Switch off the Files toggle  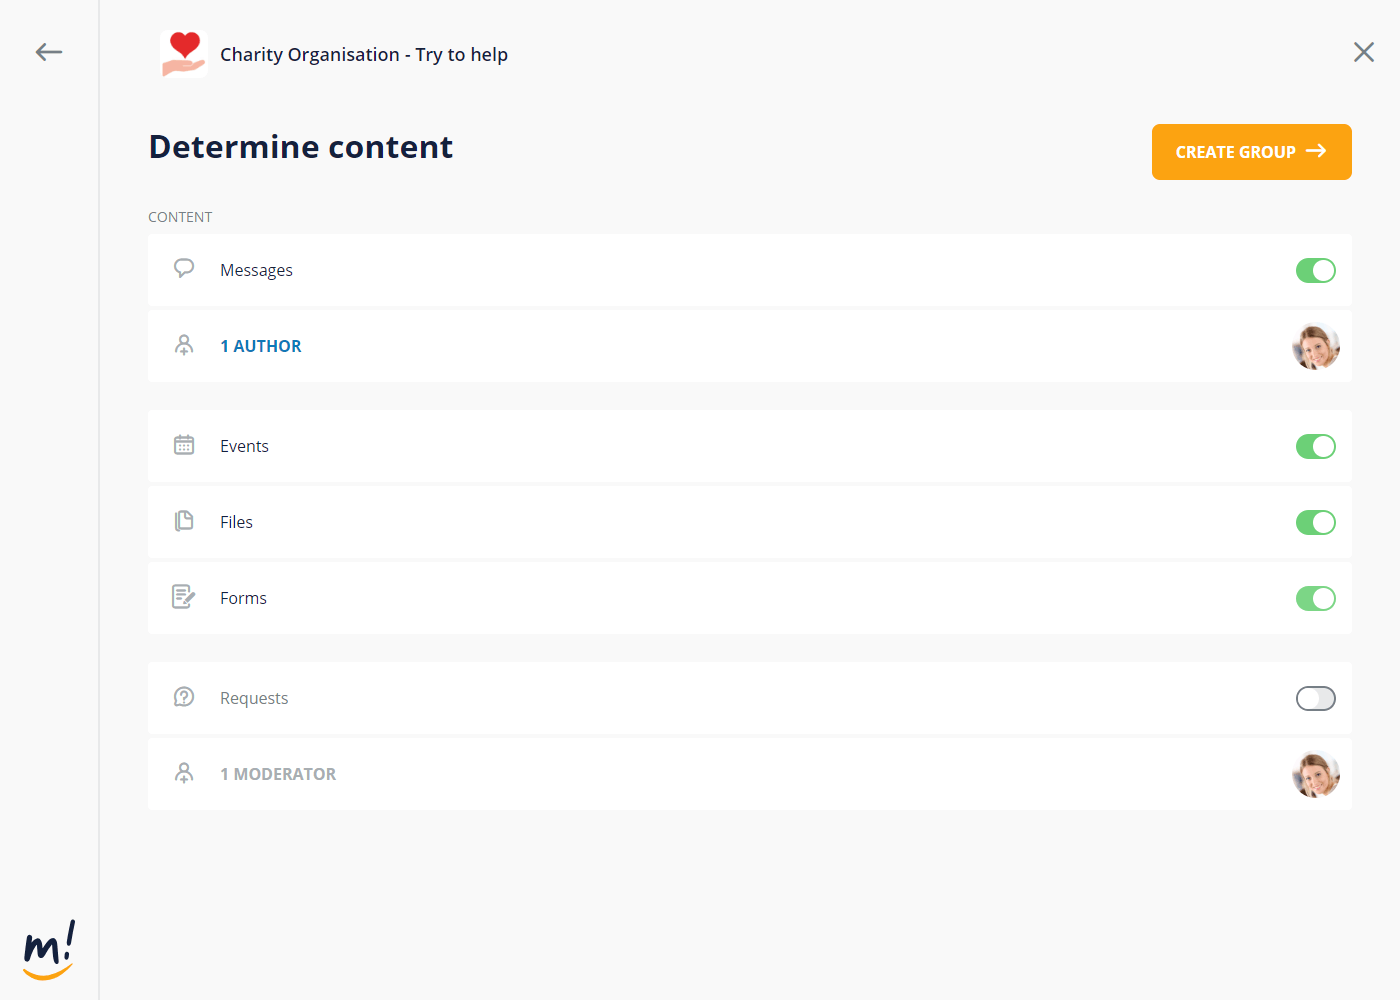click(1315, 522)
